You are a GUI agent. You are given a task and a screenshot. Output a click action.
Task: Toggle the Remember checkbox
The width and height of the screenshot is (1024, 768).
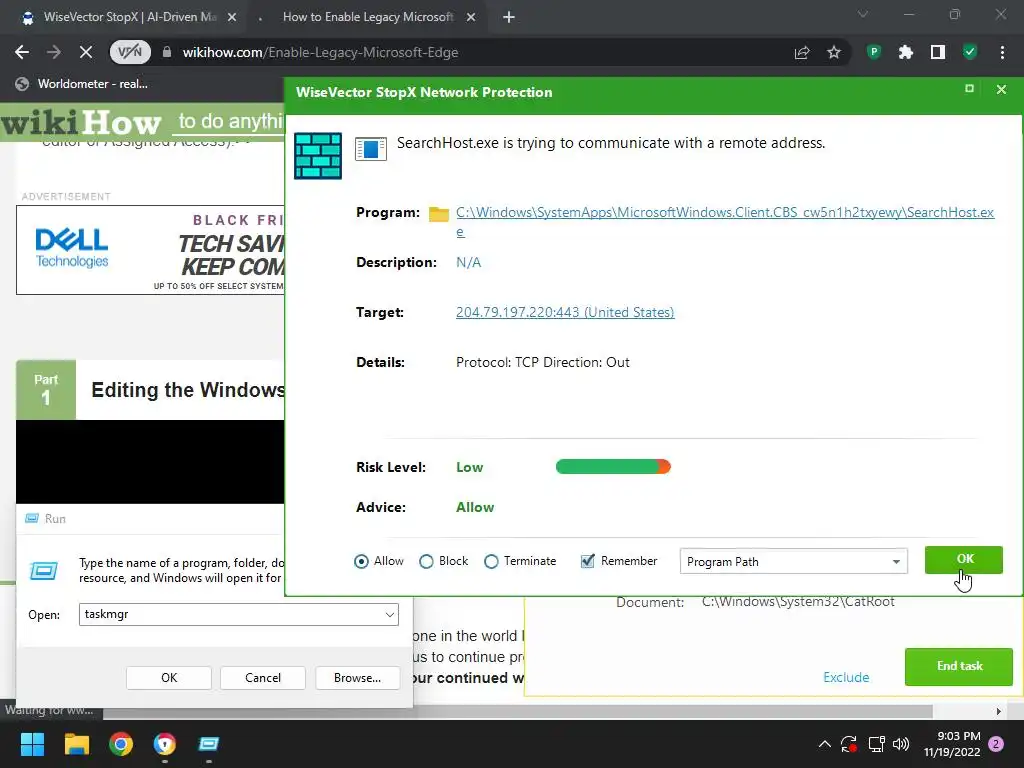[x=588, y=561]
